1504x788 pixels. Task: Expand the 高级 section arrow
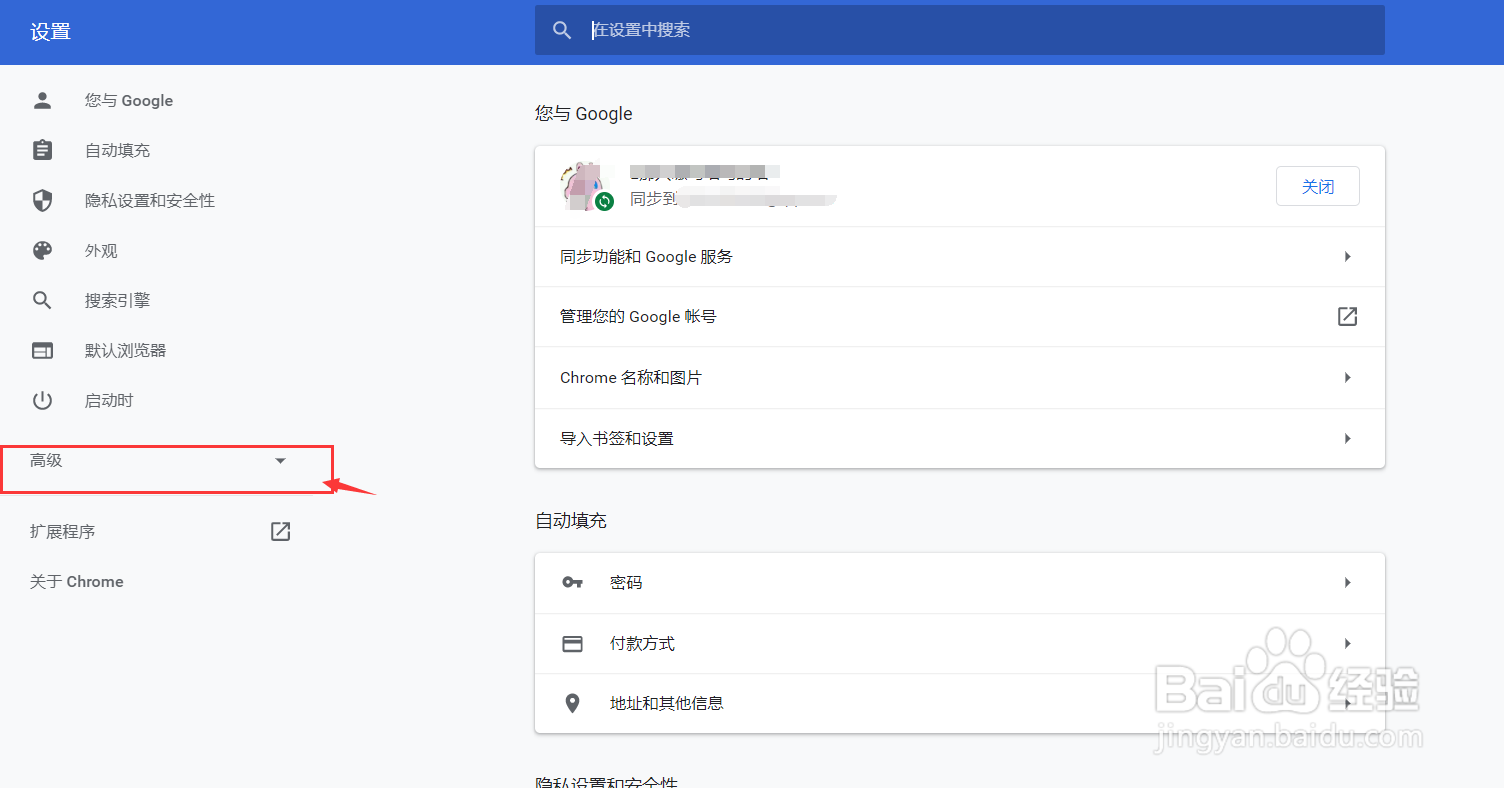[x=280, y=460]
